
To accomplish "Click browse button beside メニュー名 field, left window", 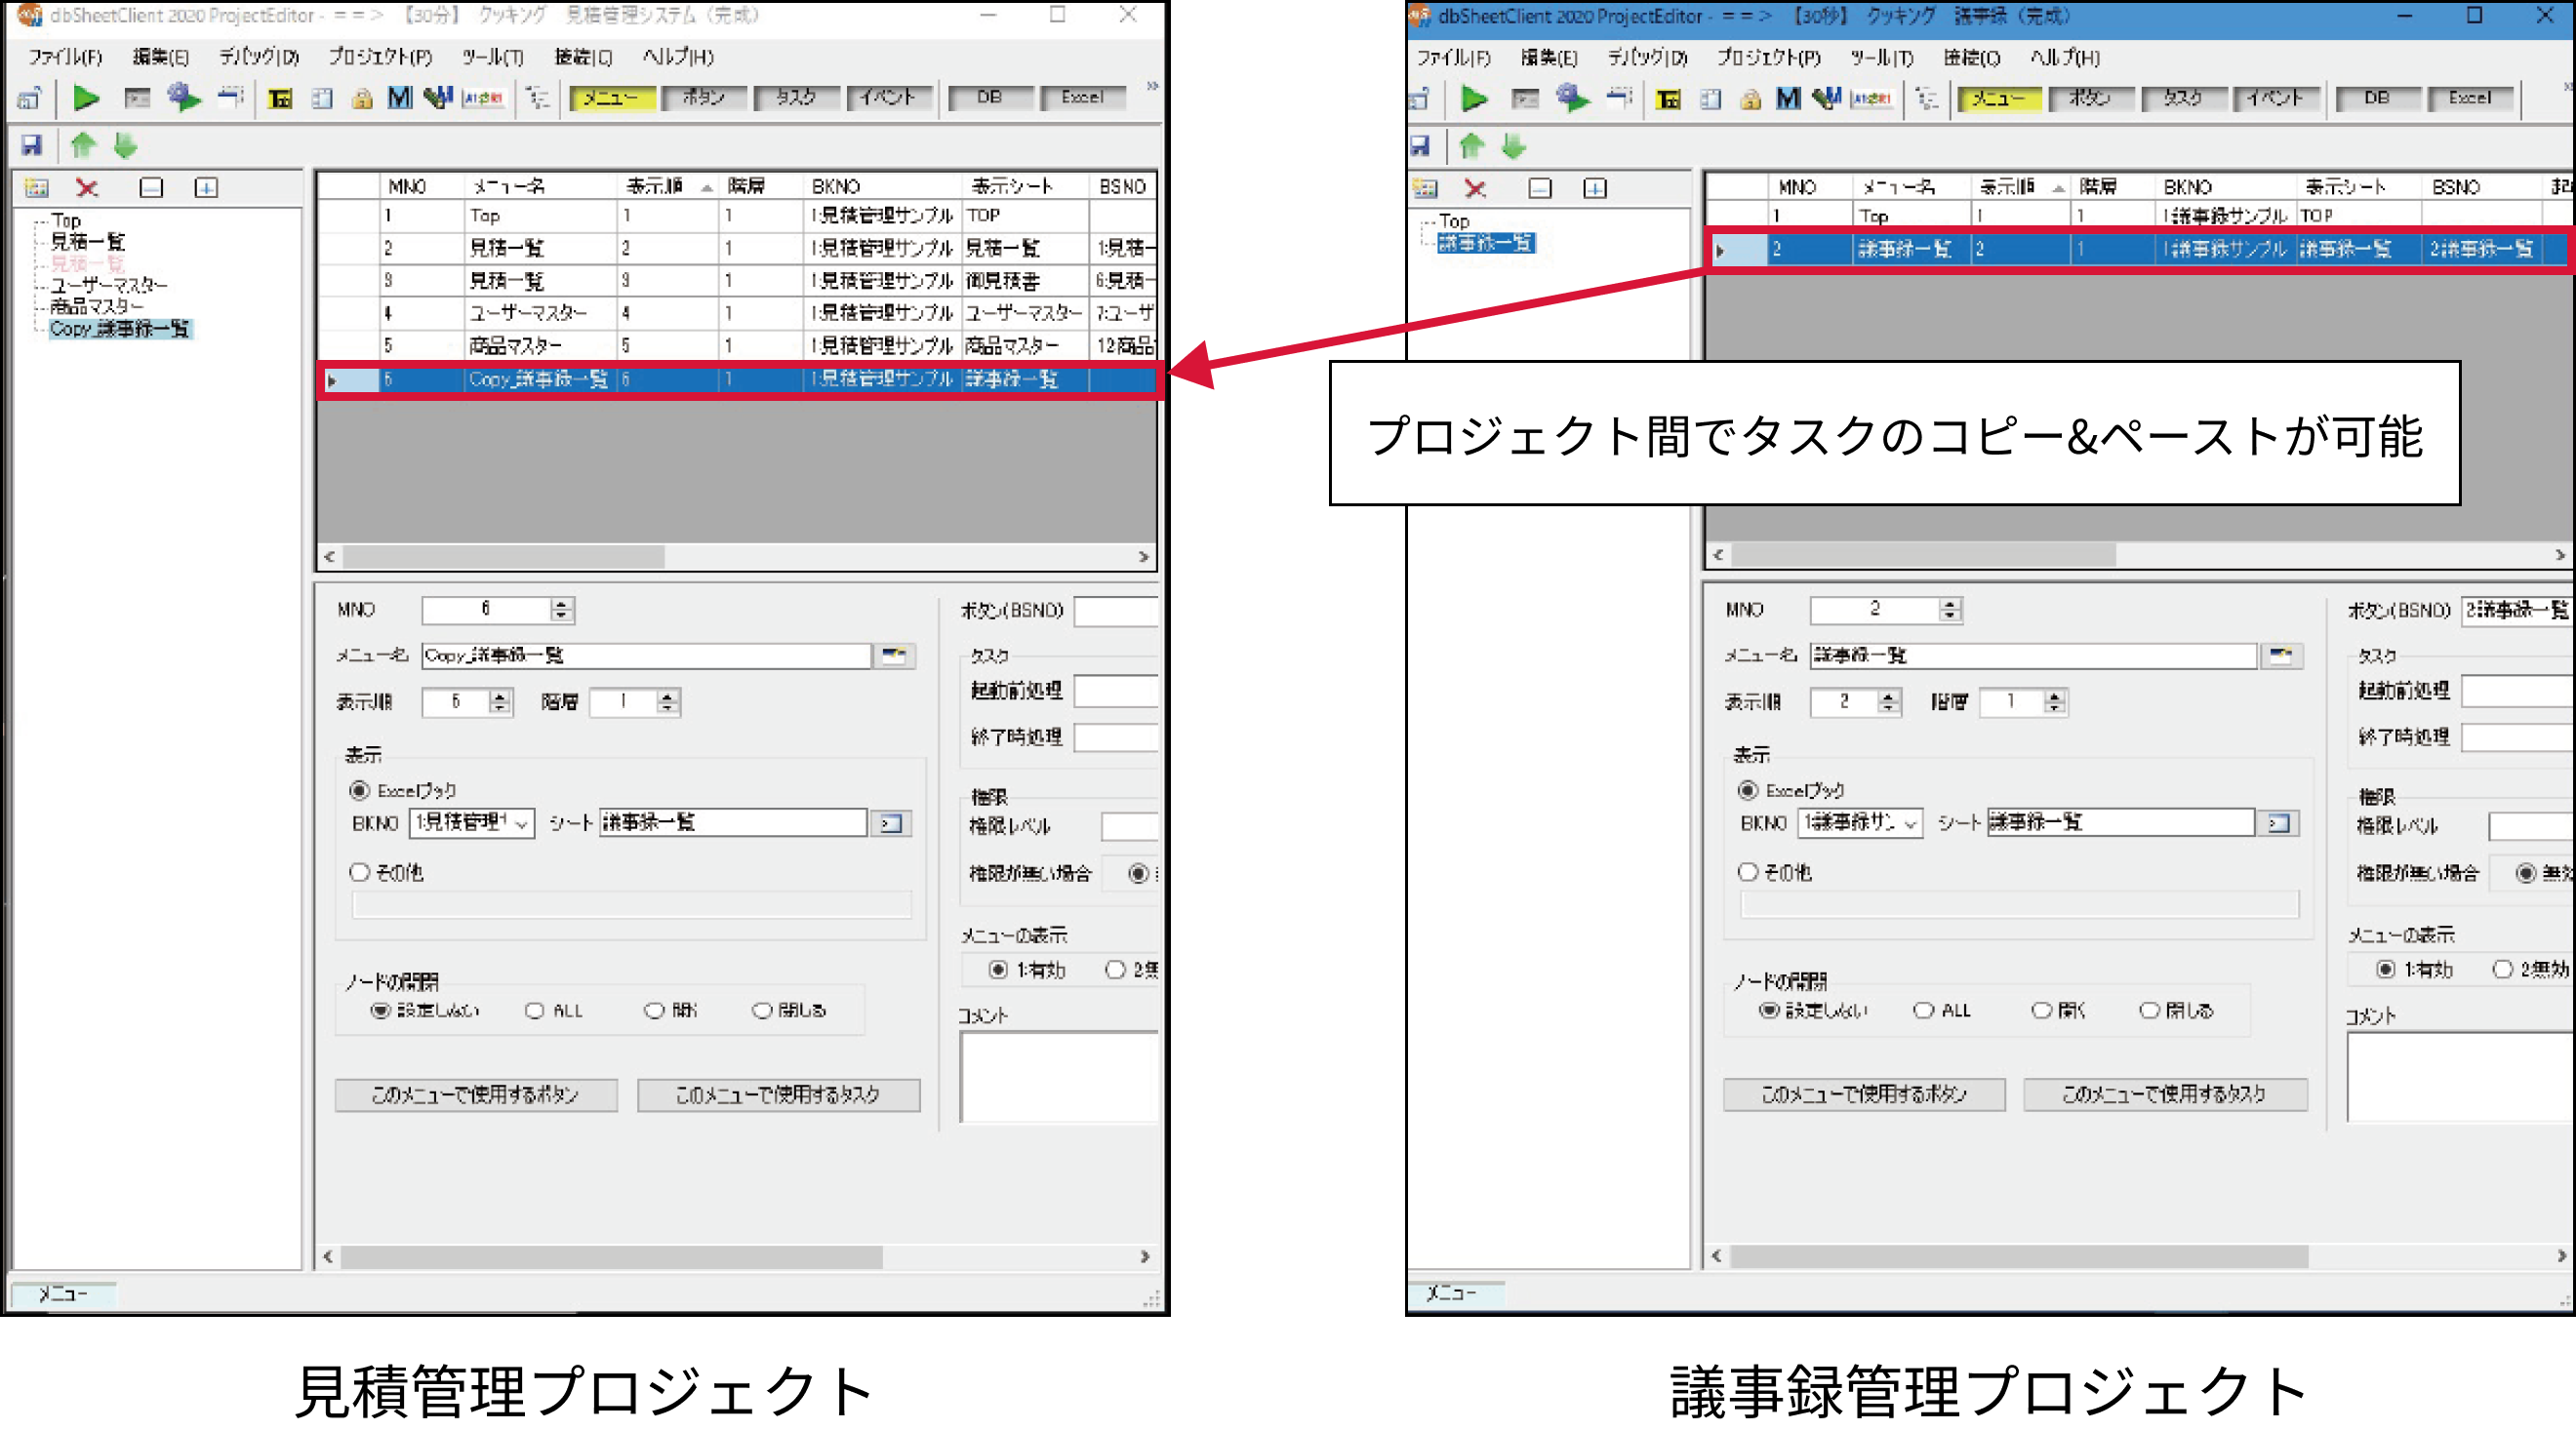I will point(894,656).
